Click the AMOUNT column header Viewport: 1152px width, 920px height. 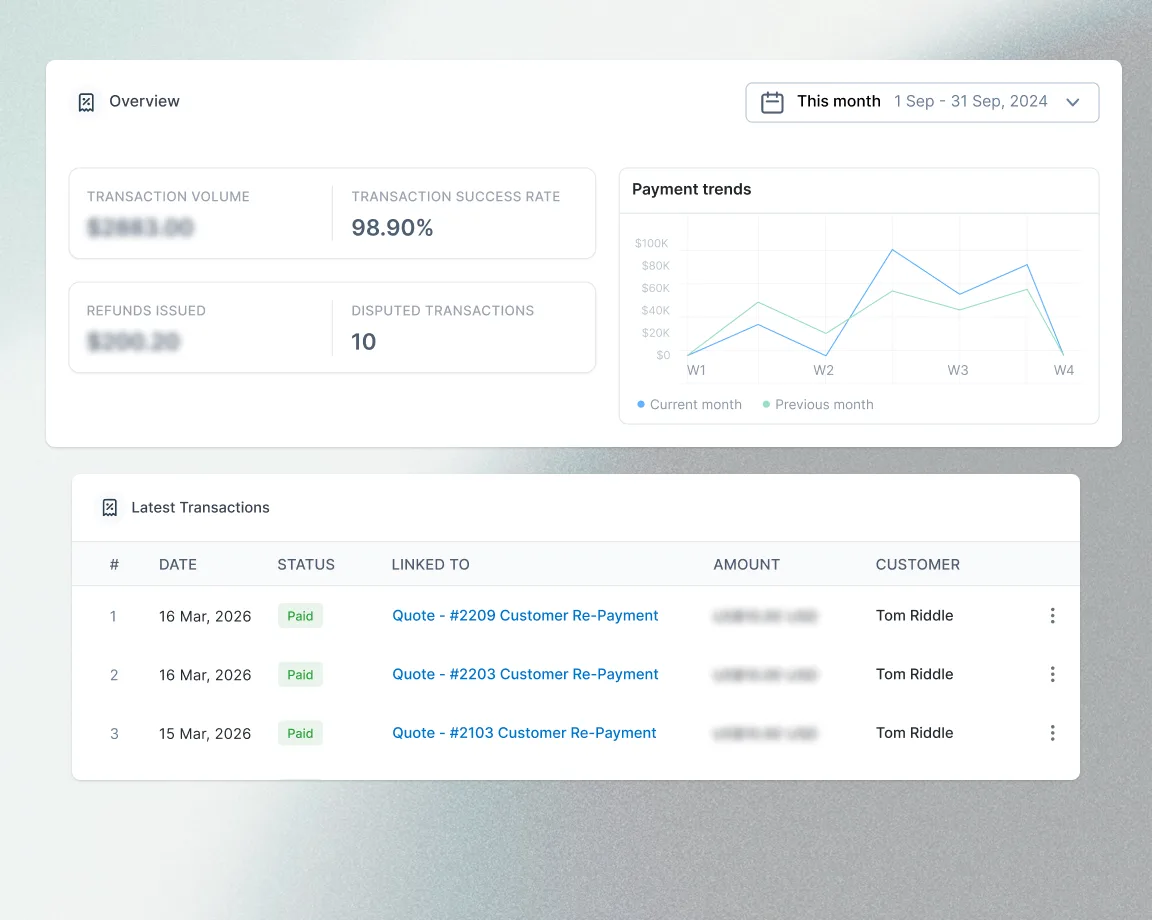[x=746, y=564]
